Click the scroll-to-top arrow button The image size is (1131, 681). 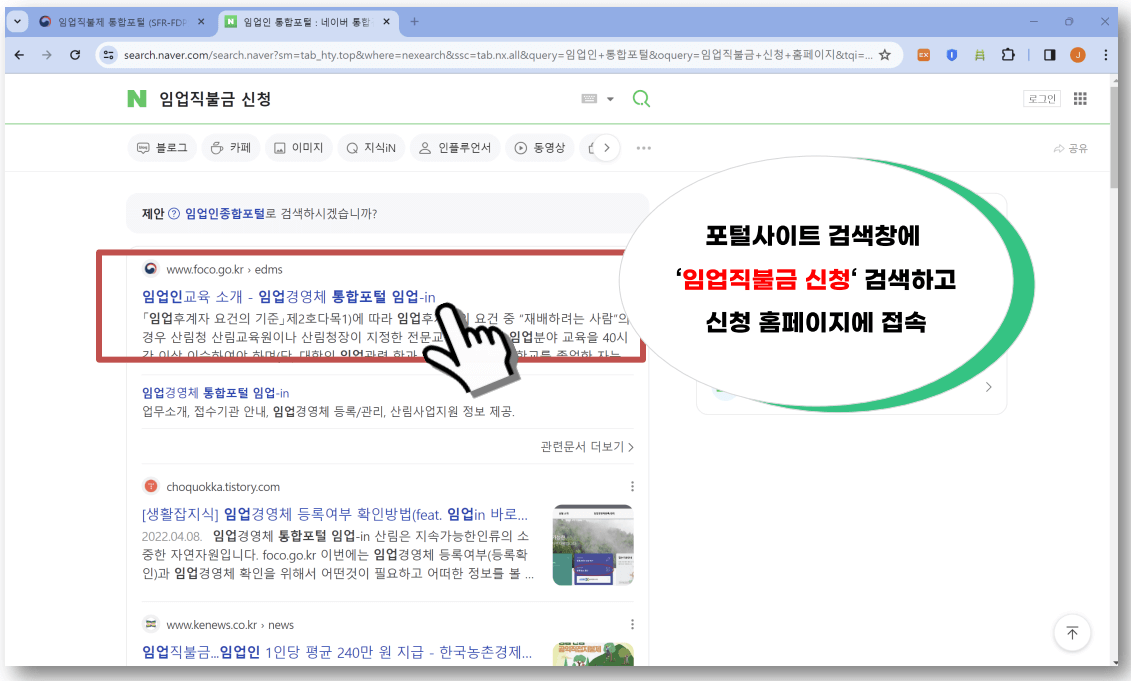pos(1072,633)
